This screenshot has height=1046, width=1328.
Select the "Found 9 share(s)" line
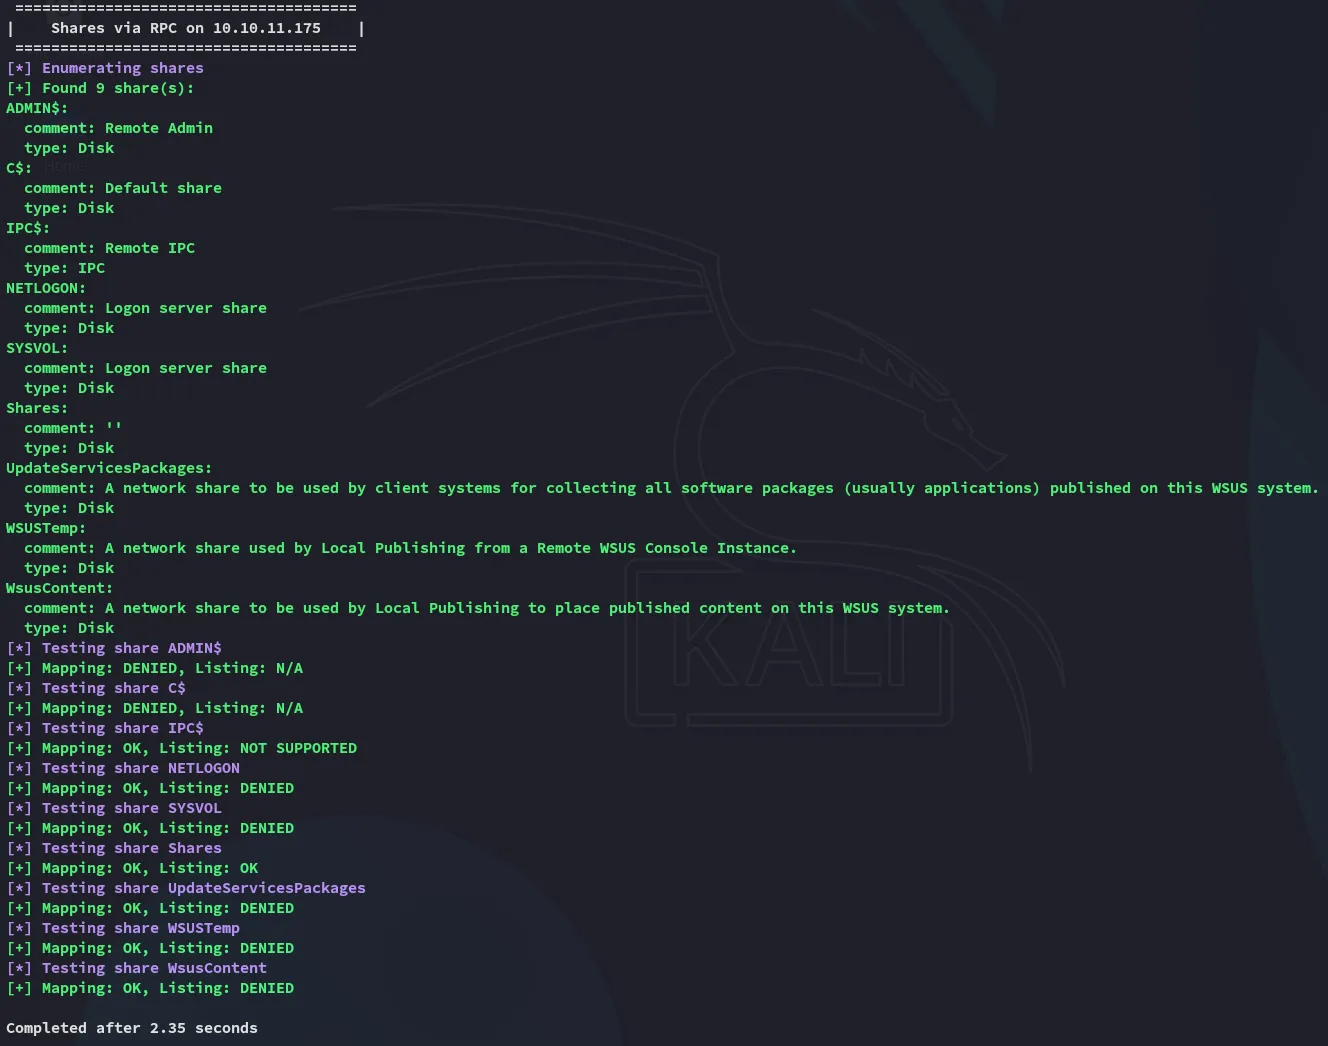(x=117, y=88)
